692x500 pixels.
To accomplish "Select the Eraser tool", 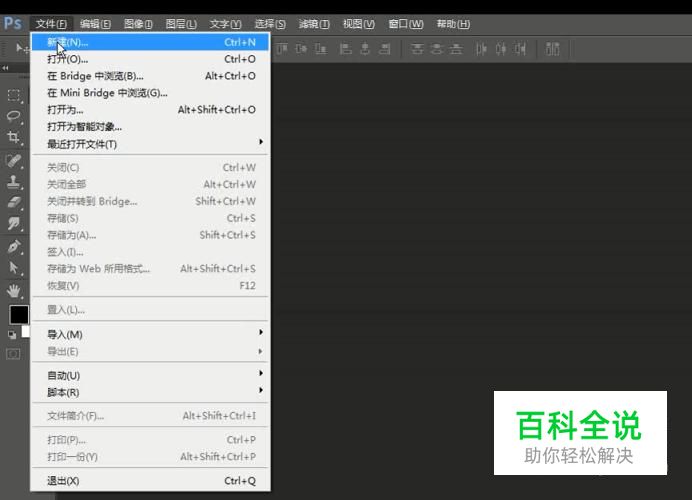I will 14,203.
